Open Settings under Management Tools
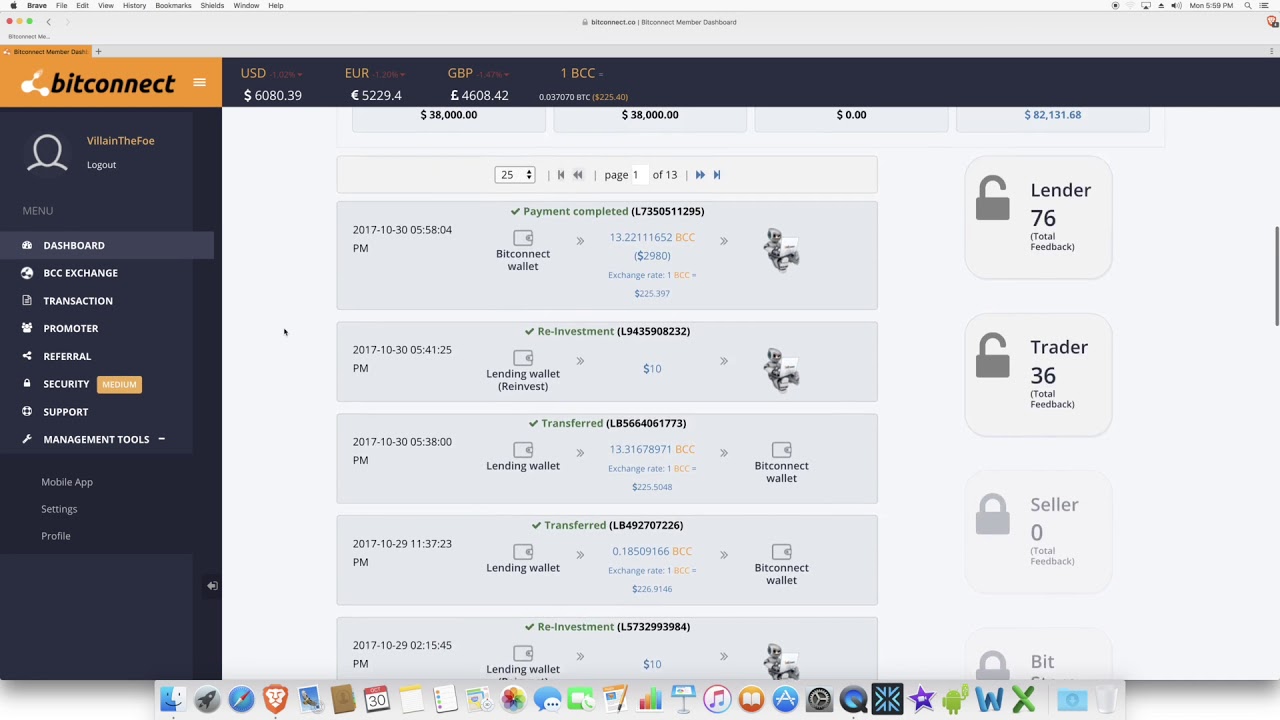1280x720 pixels. pyautogui.click(x=59, y=509)
